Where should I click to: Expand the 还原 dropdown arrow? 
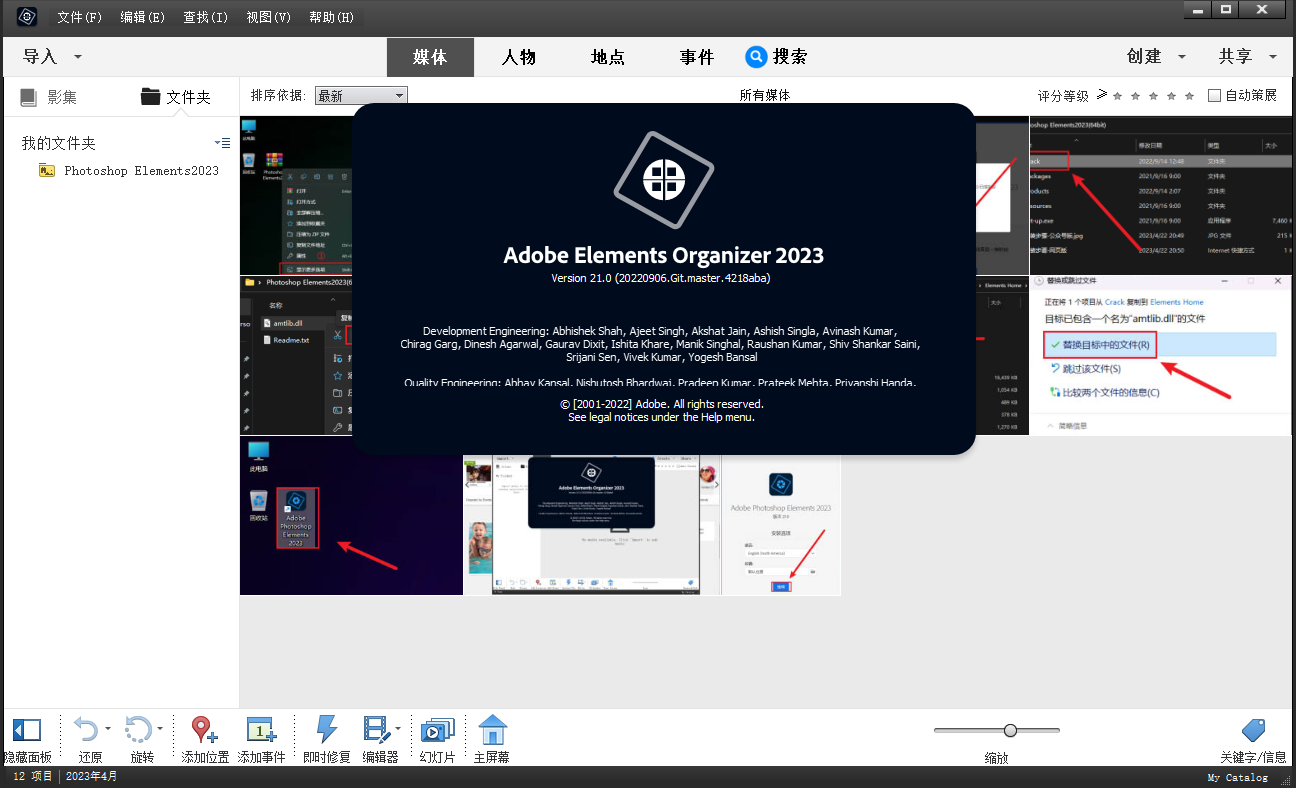(108, 729)
